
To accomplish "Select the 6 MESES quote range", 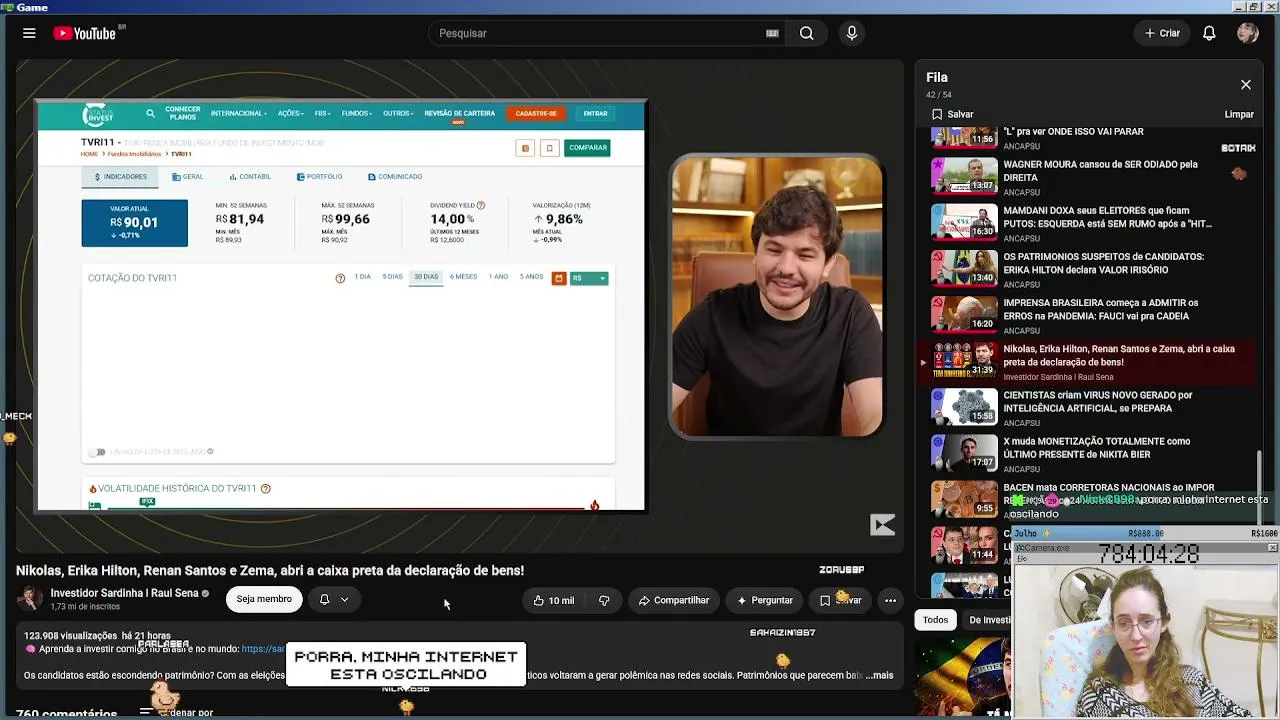I will point(463,277).
